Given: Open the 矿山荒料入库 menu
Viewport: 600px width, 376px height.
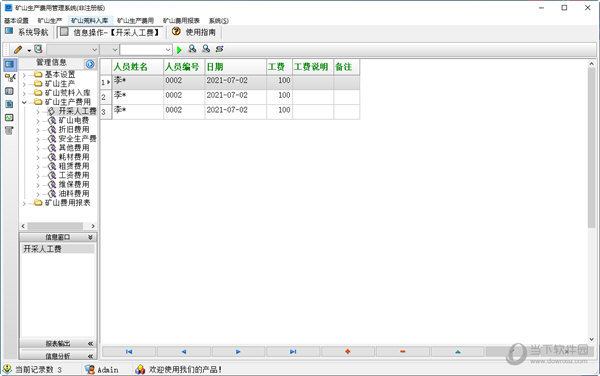Looking at the screenshot, I should point(90,21).
